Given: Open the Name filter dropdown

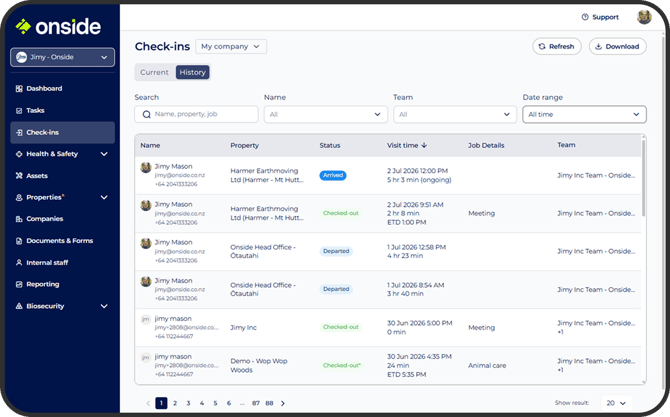Looking at the screenshot, I should tap(326, 115).
